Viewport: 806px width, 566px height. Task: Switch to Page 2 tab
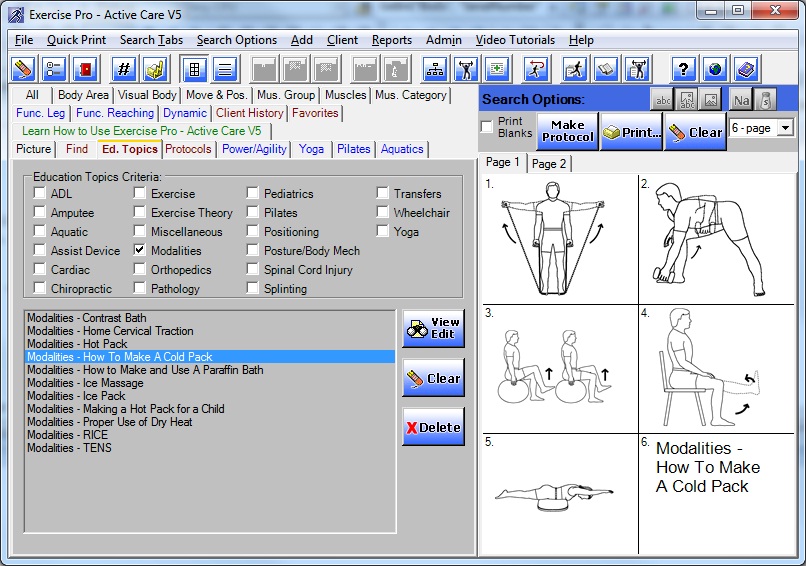[548, 164]
